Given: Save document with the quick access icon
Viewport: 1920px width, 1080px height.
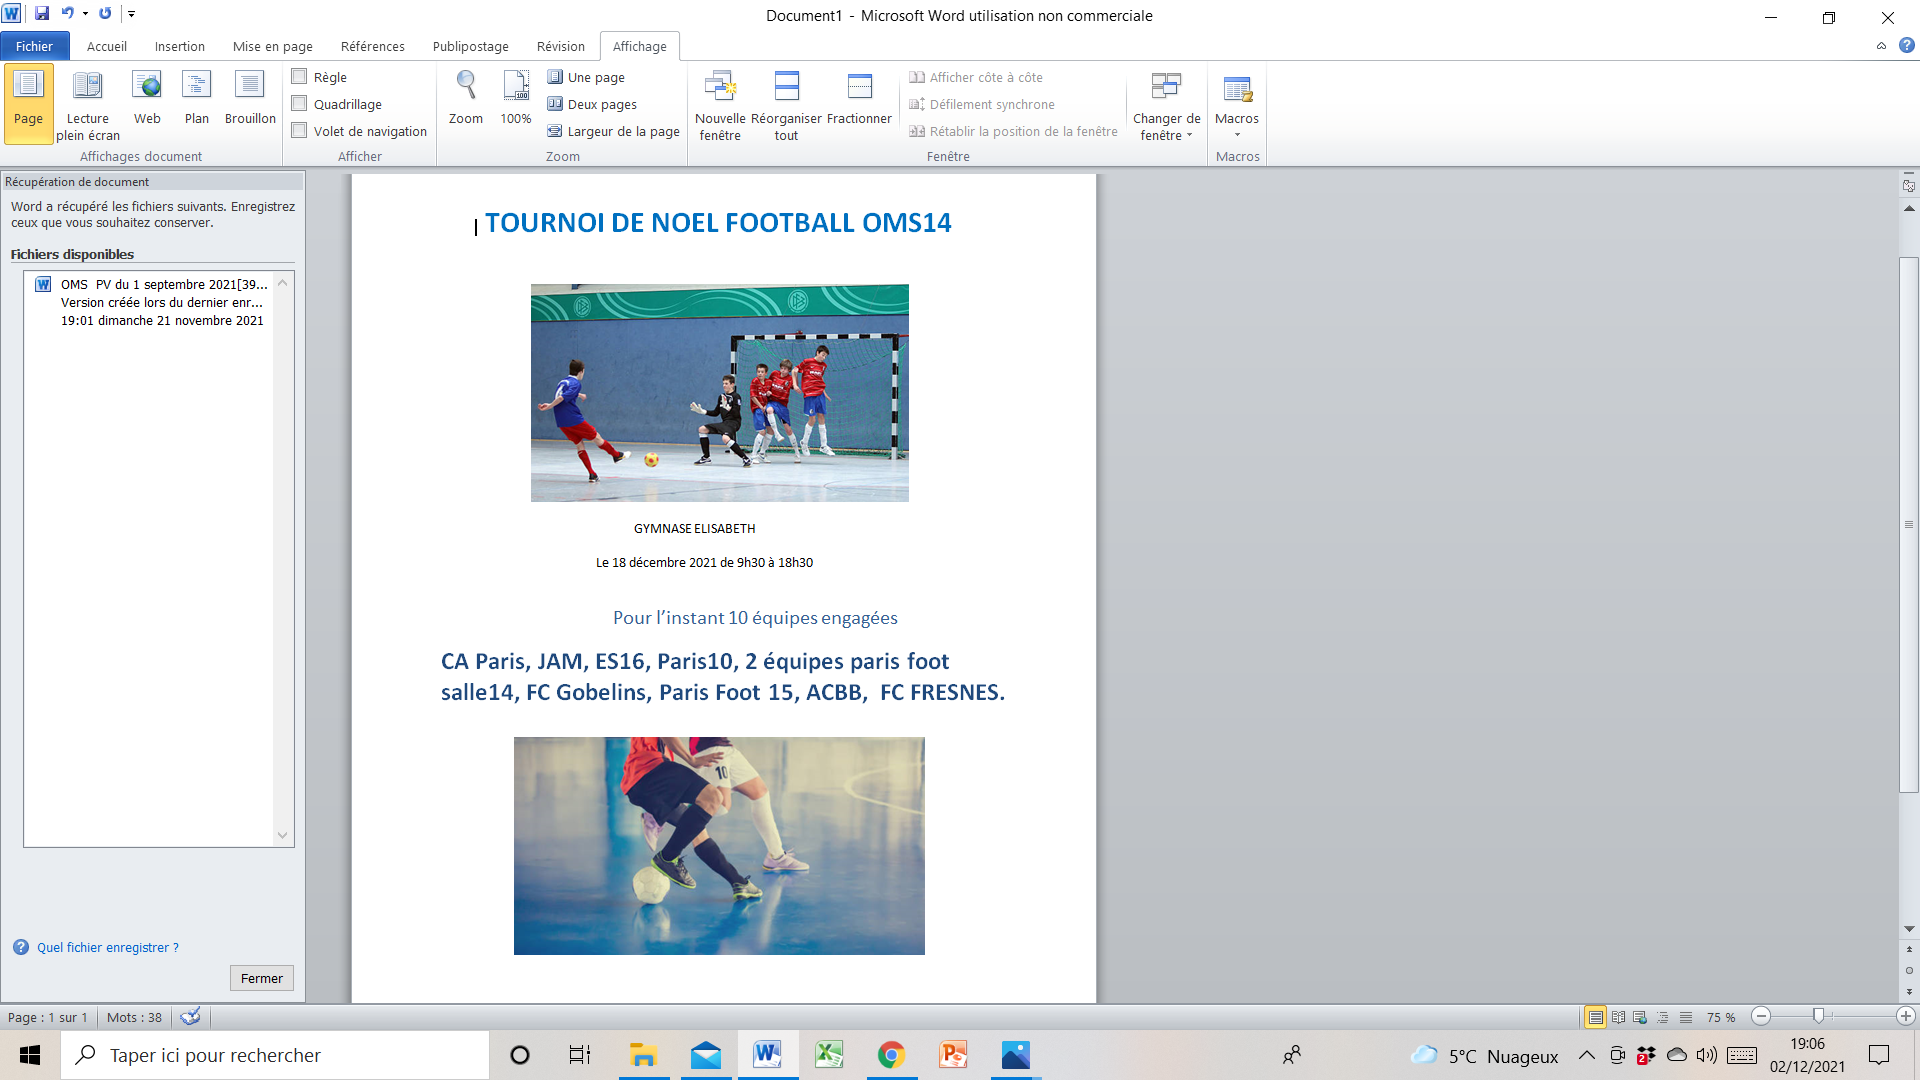Looking at the screenshot, I should (42, 14).
